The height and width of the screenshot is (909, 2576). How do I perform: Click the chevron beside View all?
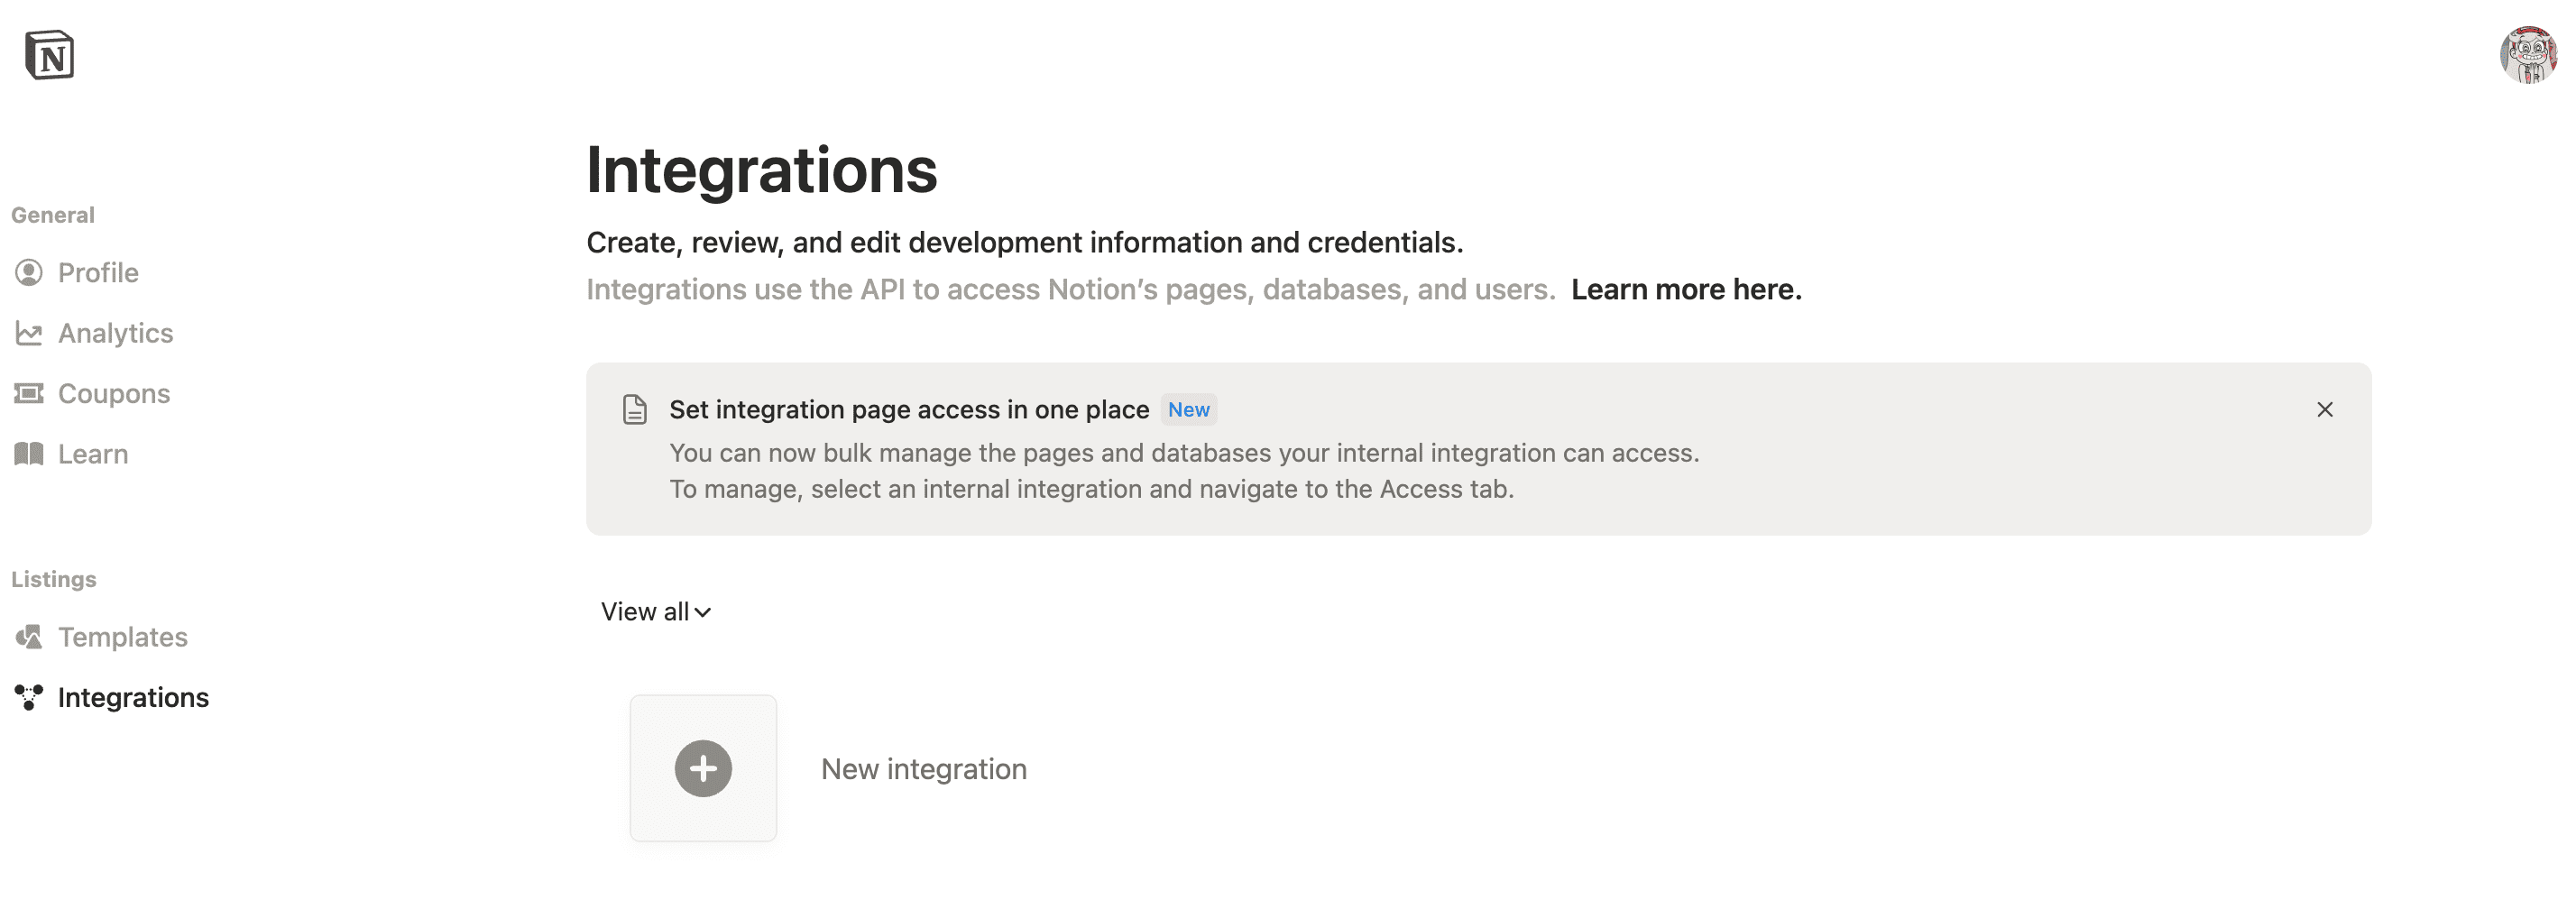click(x=703, y=613)
